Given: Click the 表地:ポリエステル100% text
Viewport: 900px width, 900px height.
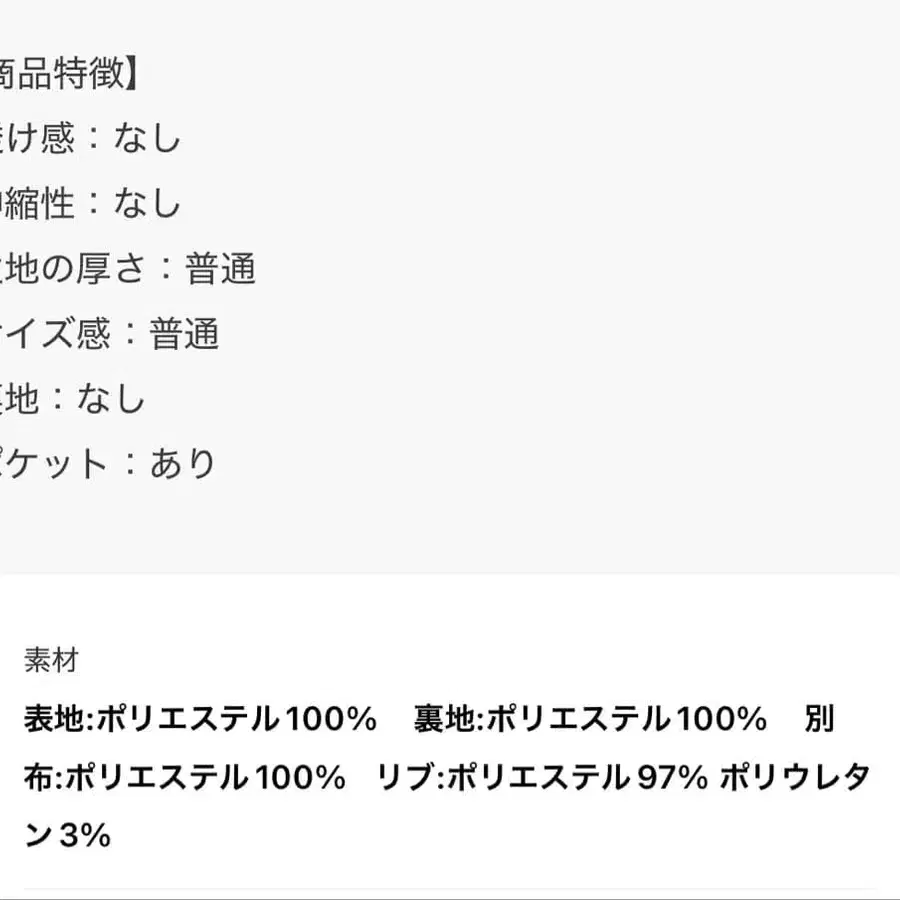Looking at the screenshot, I should tap(200, 719).
